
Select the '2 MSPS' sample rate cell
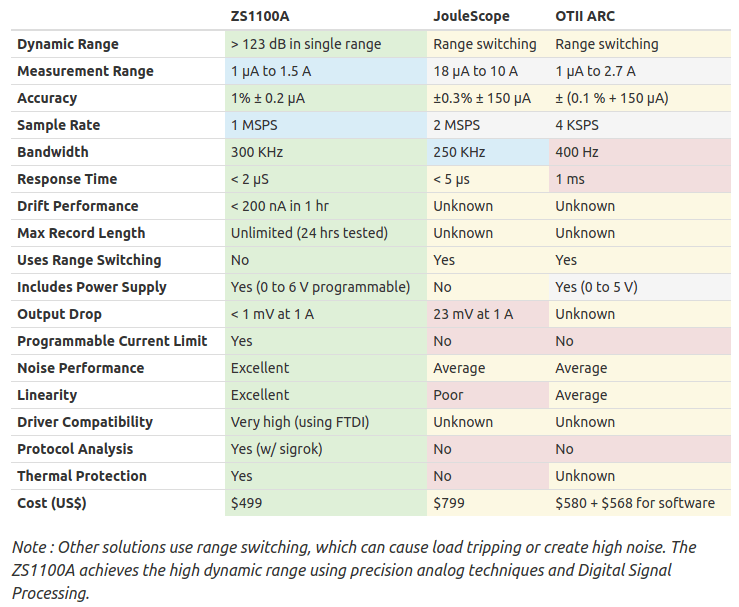coord(488,125)
